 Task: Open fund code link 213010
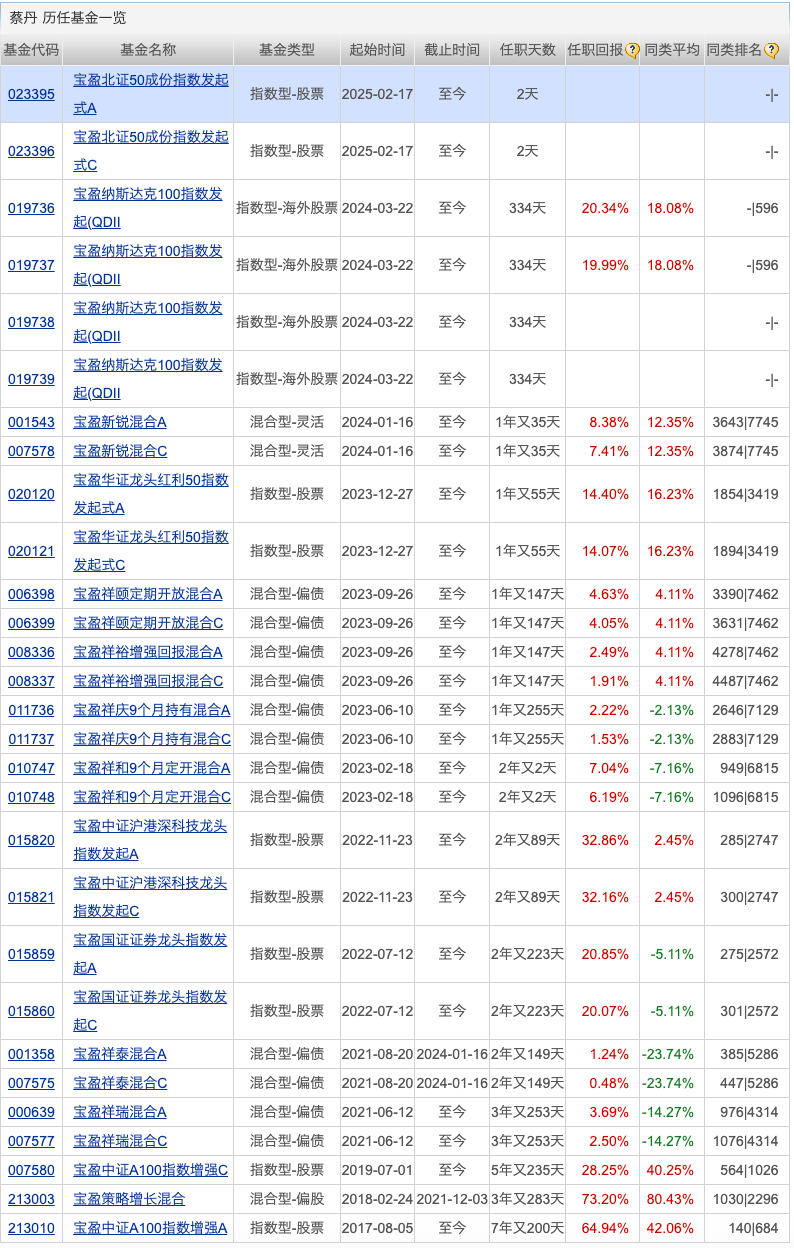pyautogui.click(x=31, y=1227)
